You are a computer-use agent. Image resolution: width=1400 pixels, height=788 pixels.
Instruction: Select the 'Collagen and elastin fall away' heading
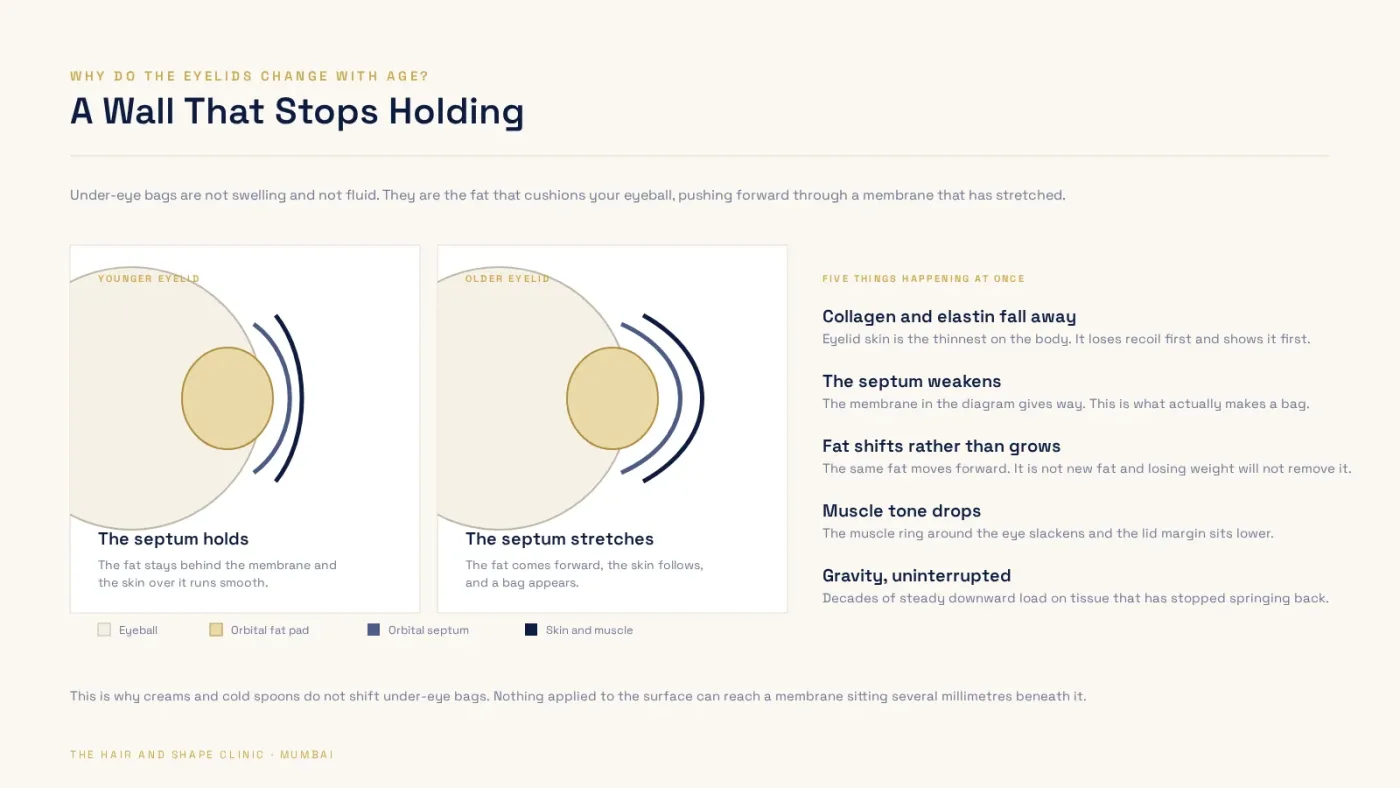(949, 317)
